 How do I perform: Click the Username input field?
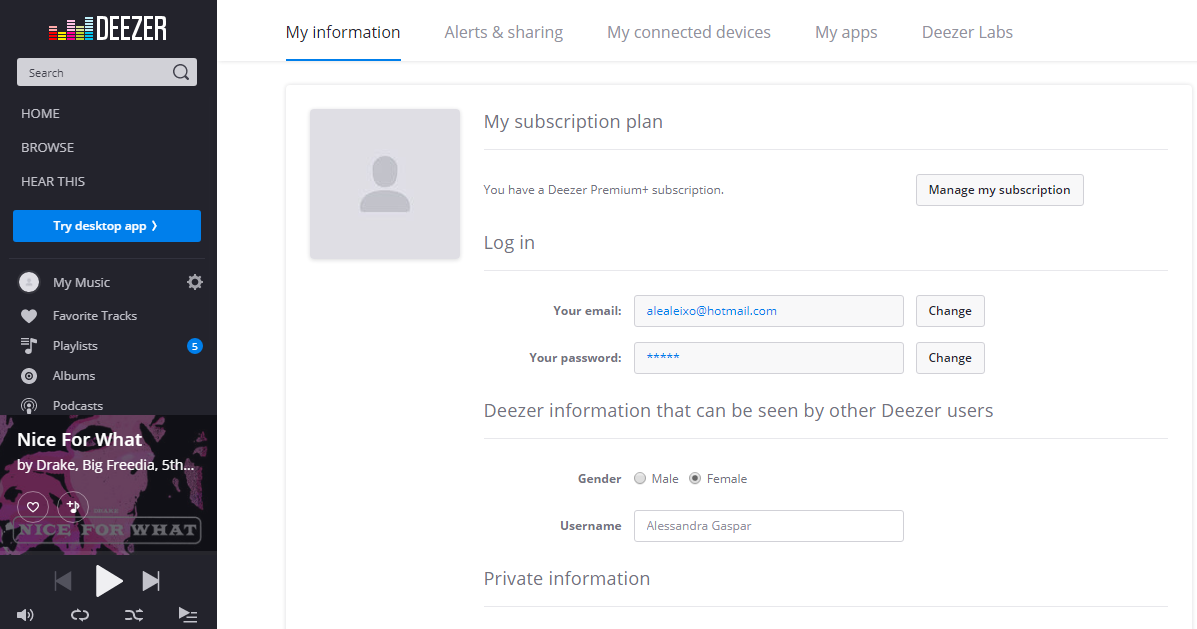click(769, 526)
